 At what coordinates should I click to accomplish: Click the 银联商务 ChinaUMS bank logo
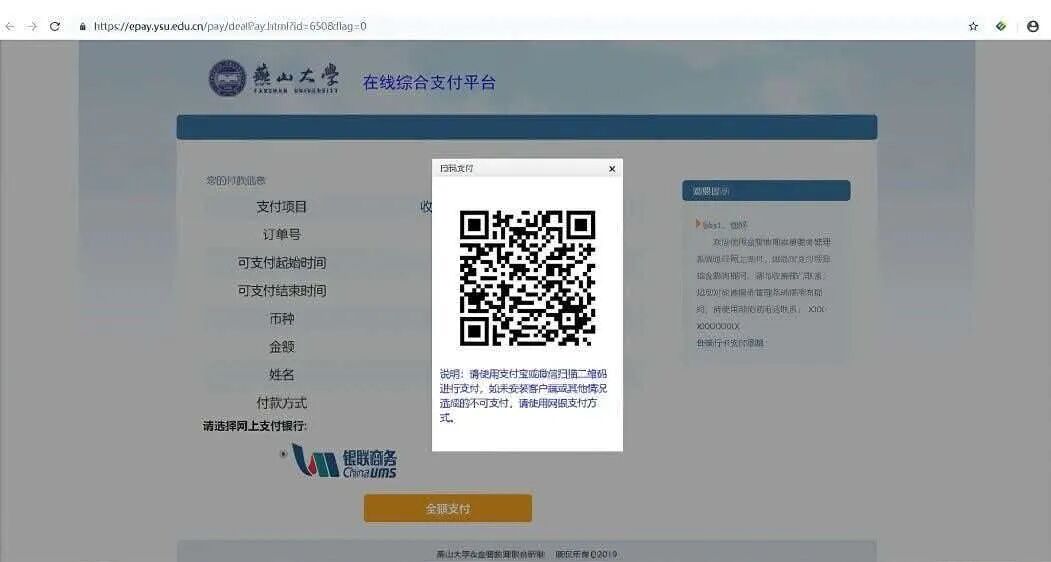pos(345,461)
